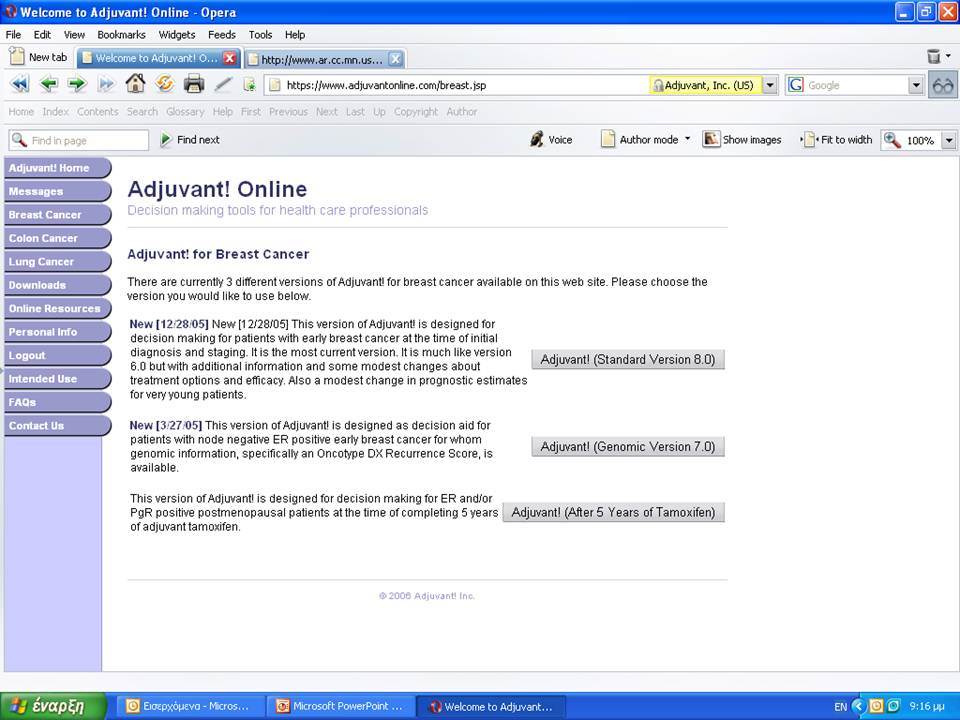960x720 pixels.
Task: Open the Bookmarks menu
Action: pyautogui.click(x=121, y=35)
